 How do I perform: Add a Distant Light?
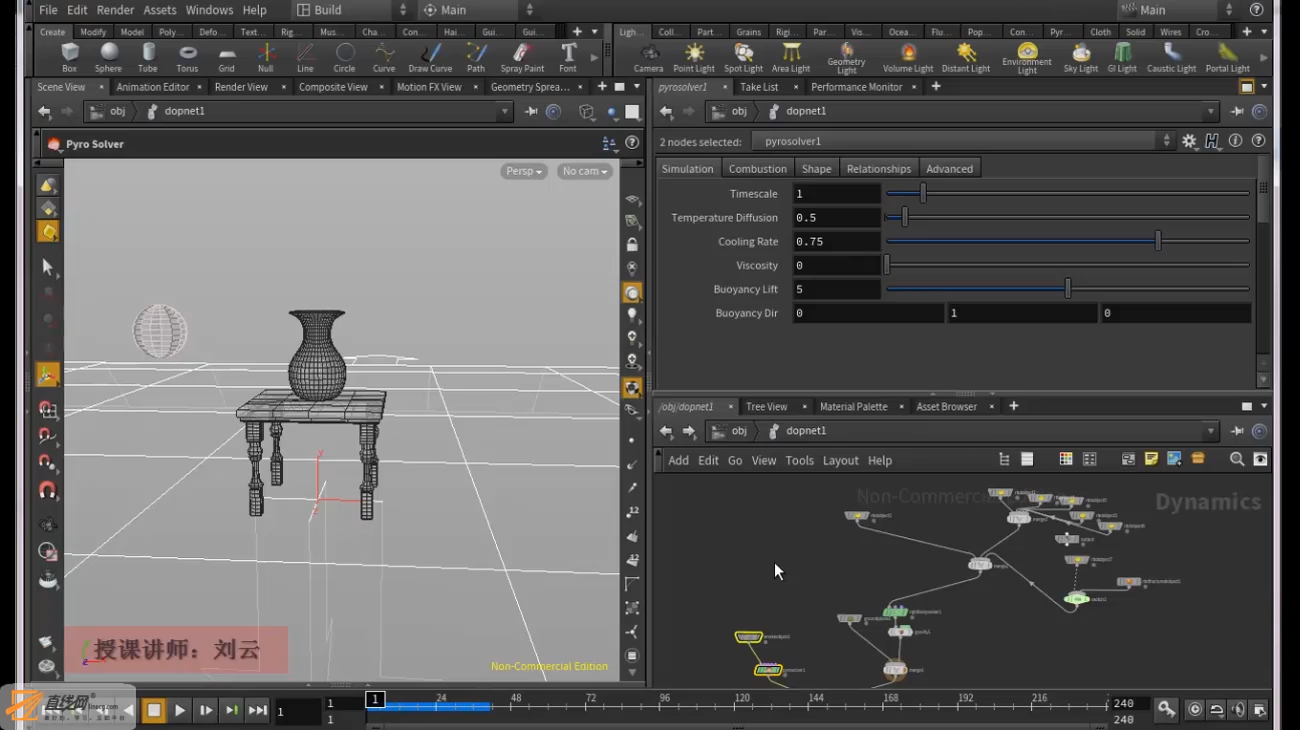coord(966,57)
